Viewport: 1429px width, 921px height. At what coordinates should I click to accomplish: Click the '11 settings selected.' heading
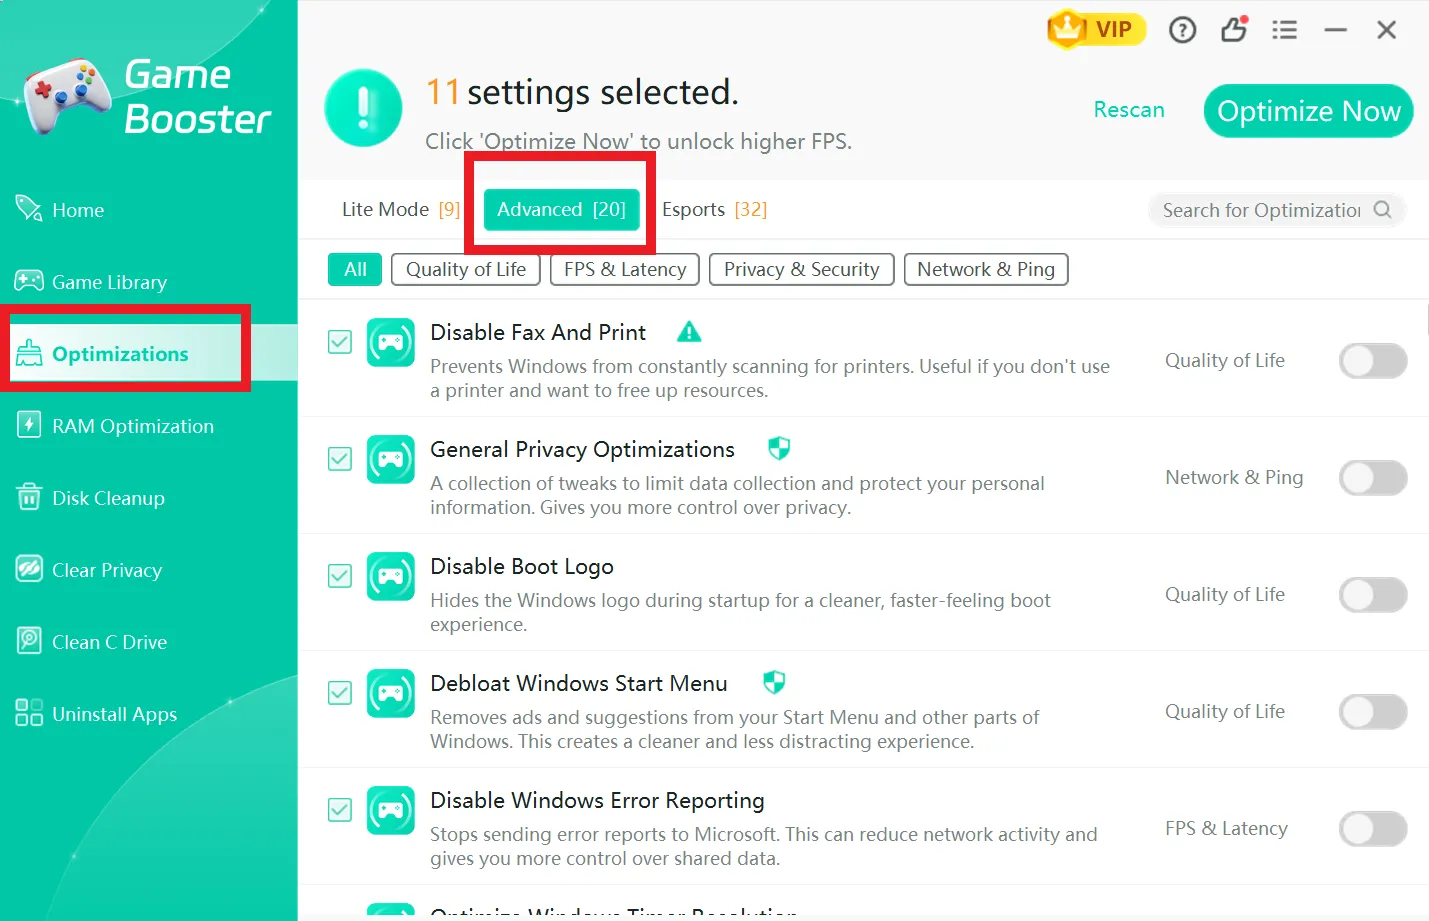(582, 92)
